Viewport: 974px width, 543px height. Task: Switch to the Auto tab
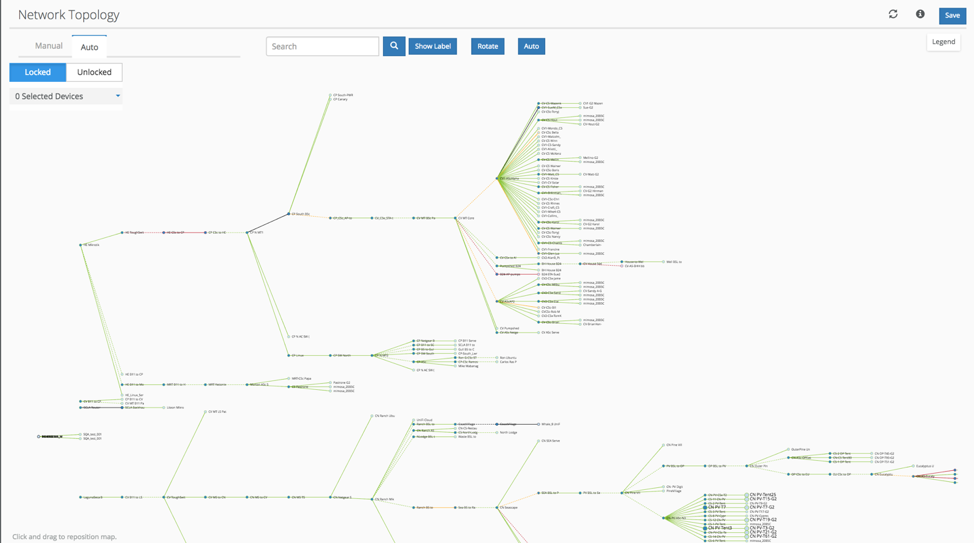pyautogui.click(x=89, y=47)
